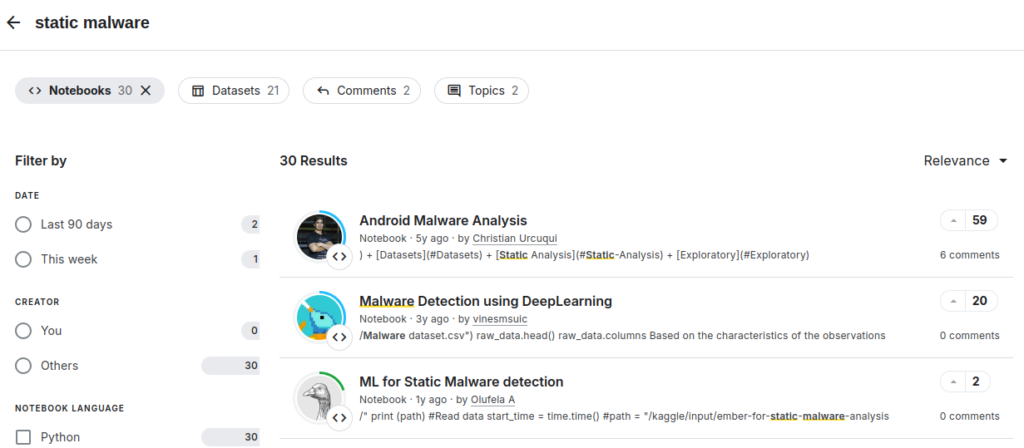Click the Datasets table icon
Screen dimensions: 1024x448
[x=198, y=90]
